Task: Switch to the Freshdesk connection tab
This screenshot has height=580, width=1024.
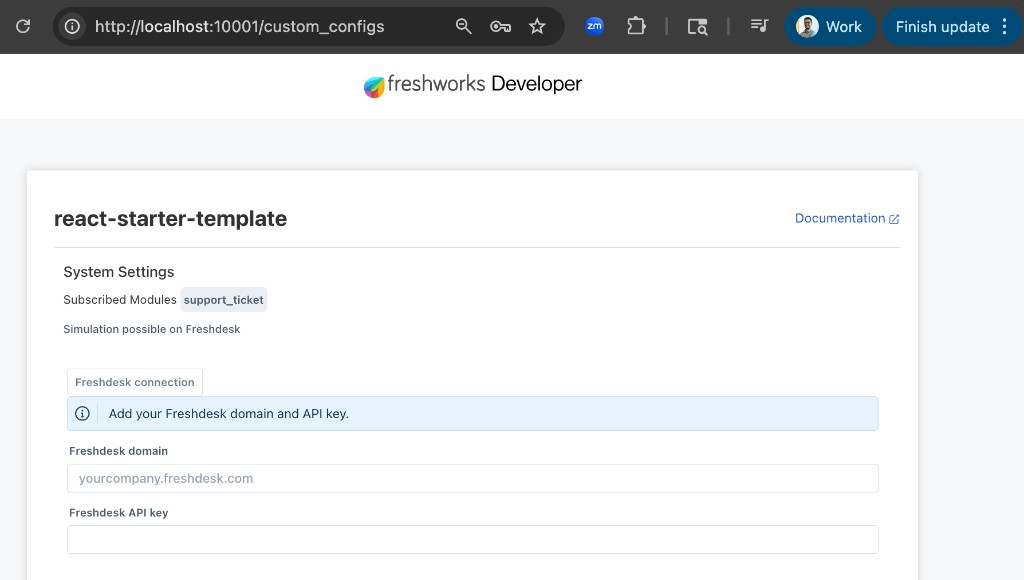Action: [x=134, y=381]
